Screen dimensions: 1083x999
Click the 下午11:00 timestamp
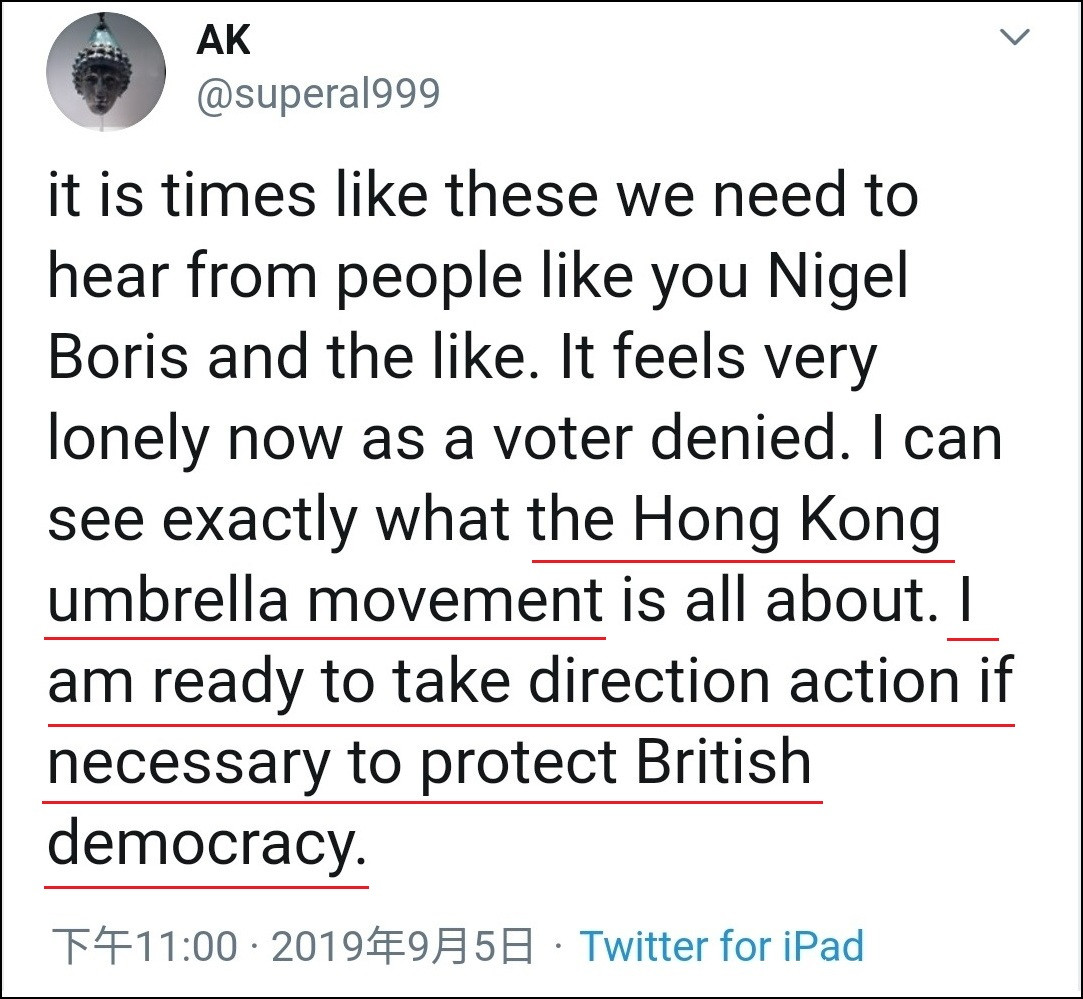[x=146, y=945]
